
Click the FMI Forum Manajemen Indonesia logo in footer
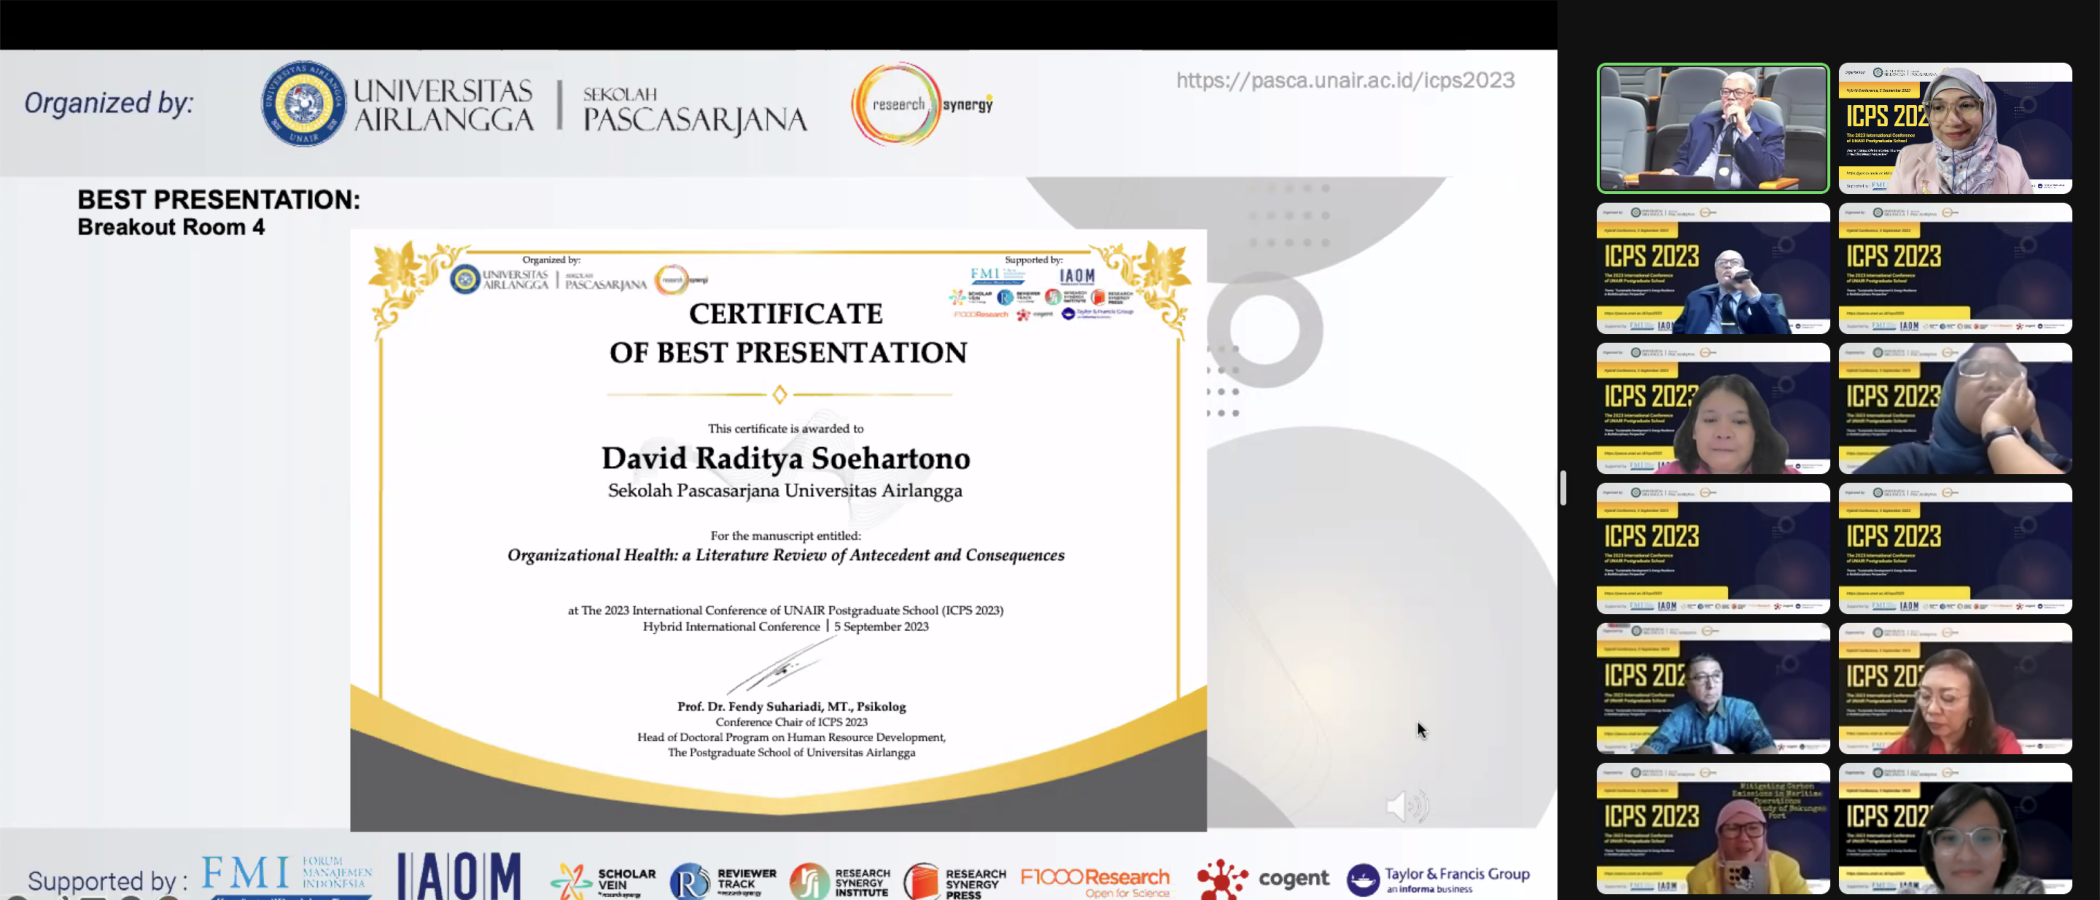click(287, 875)
